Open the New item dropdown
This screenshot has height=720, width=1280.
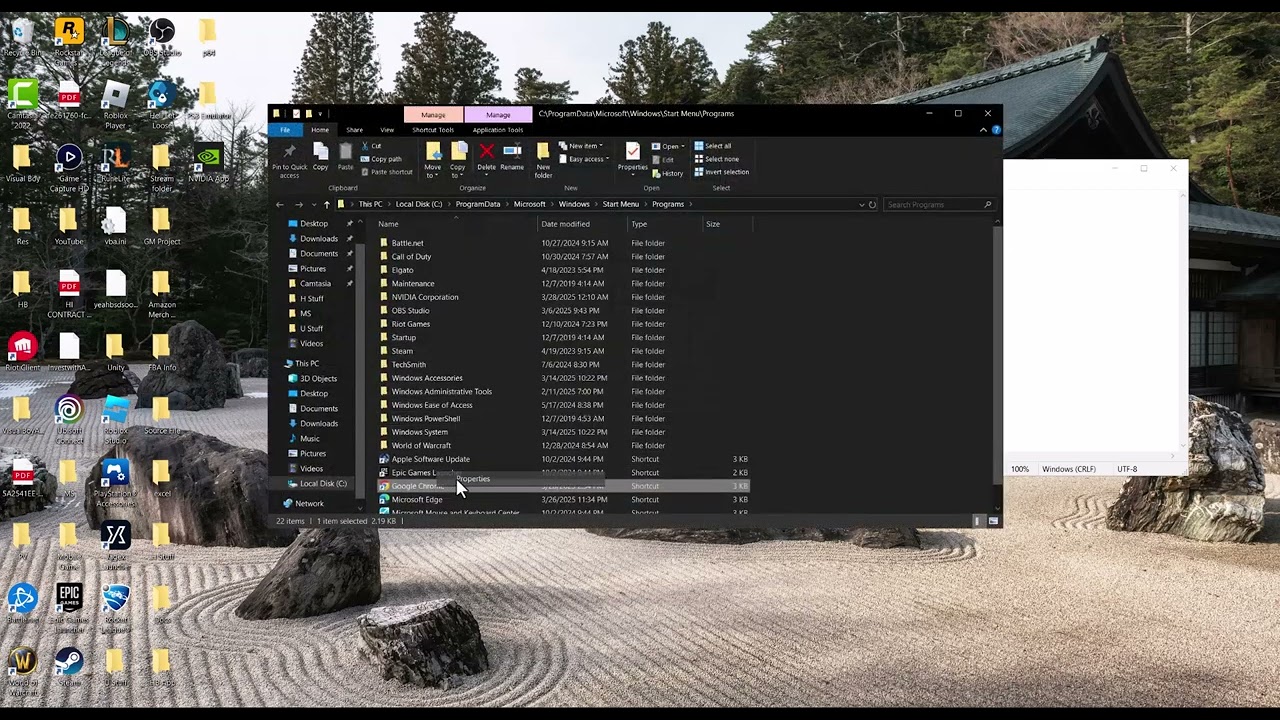[x=580, y=146]
